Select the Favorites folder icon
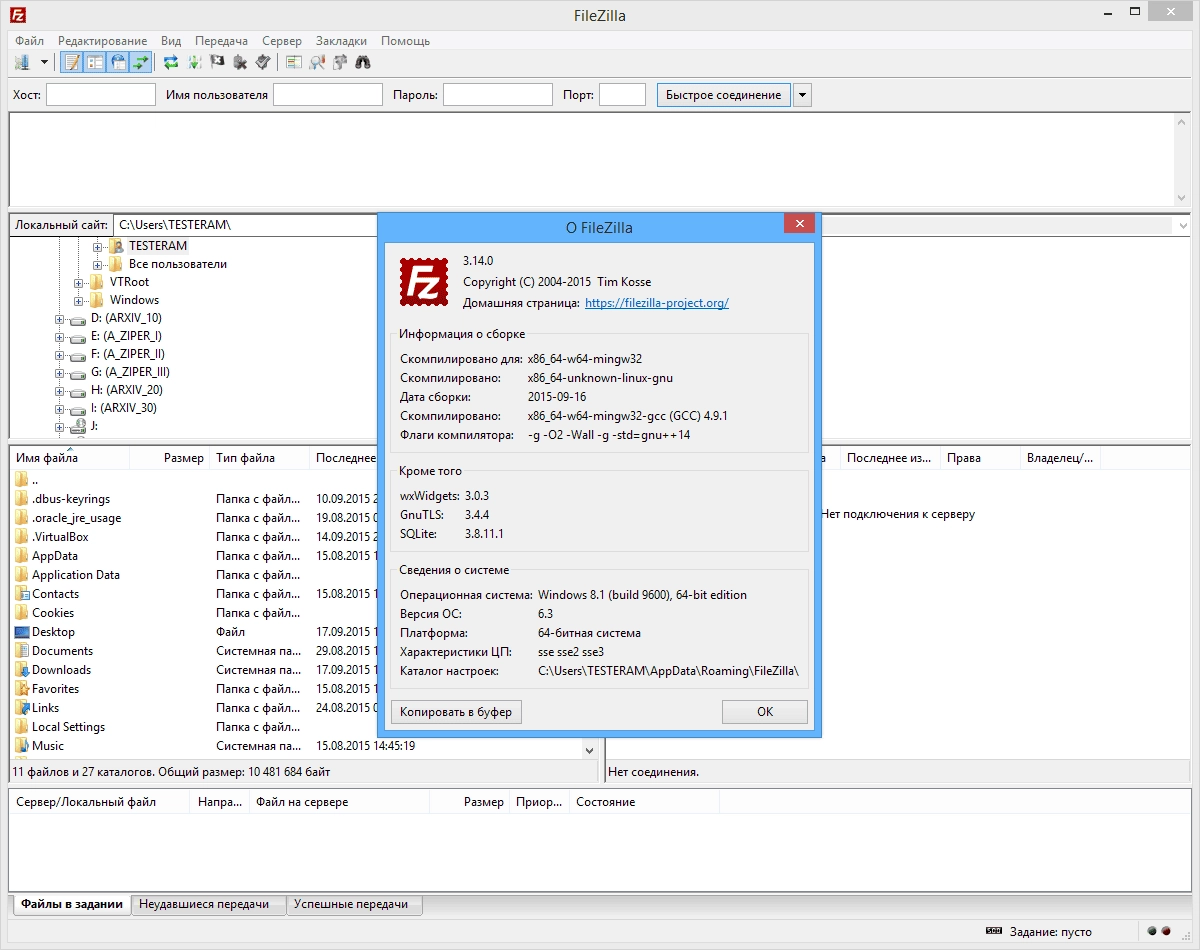 22,689
